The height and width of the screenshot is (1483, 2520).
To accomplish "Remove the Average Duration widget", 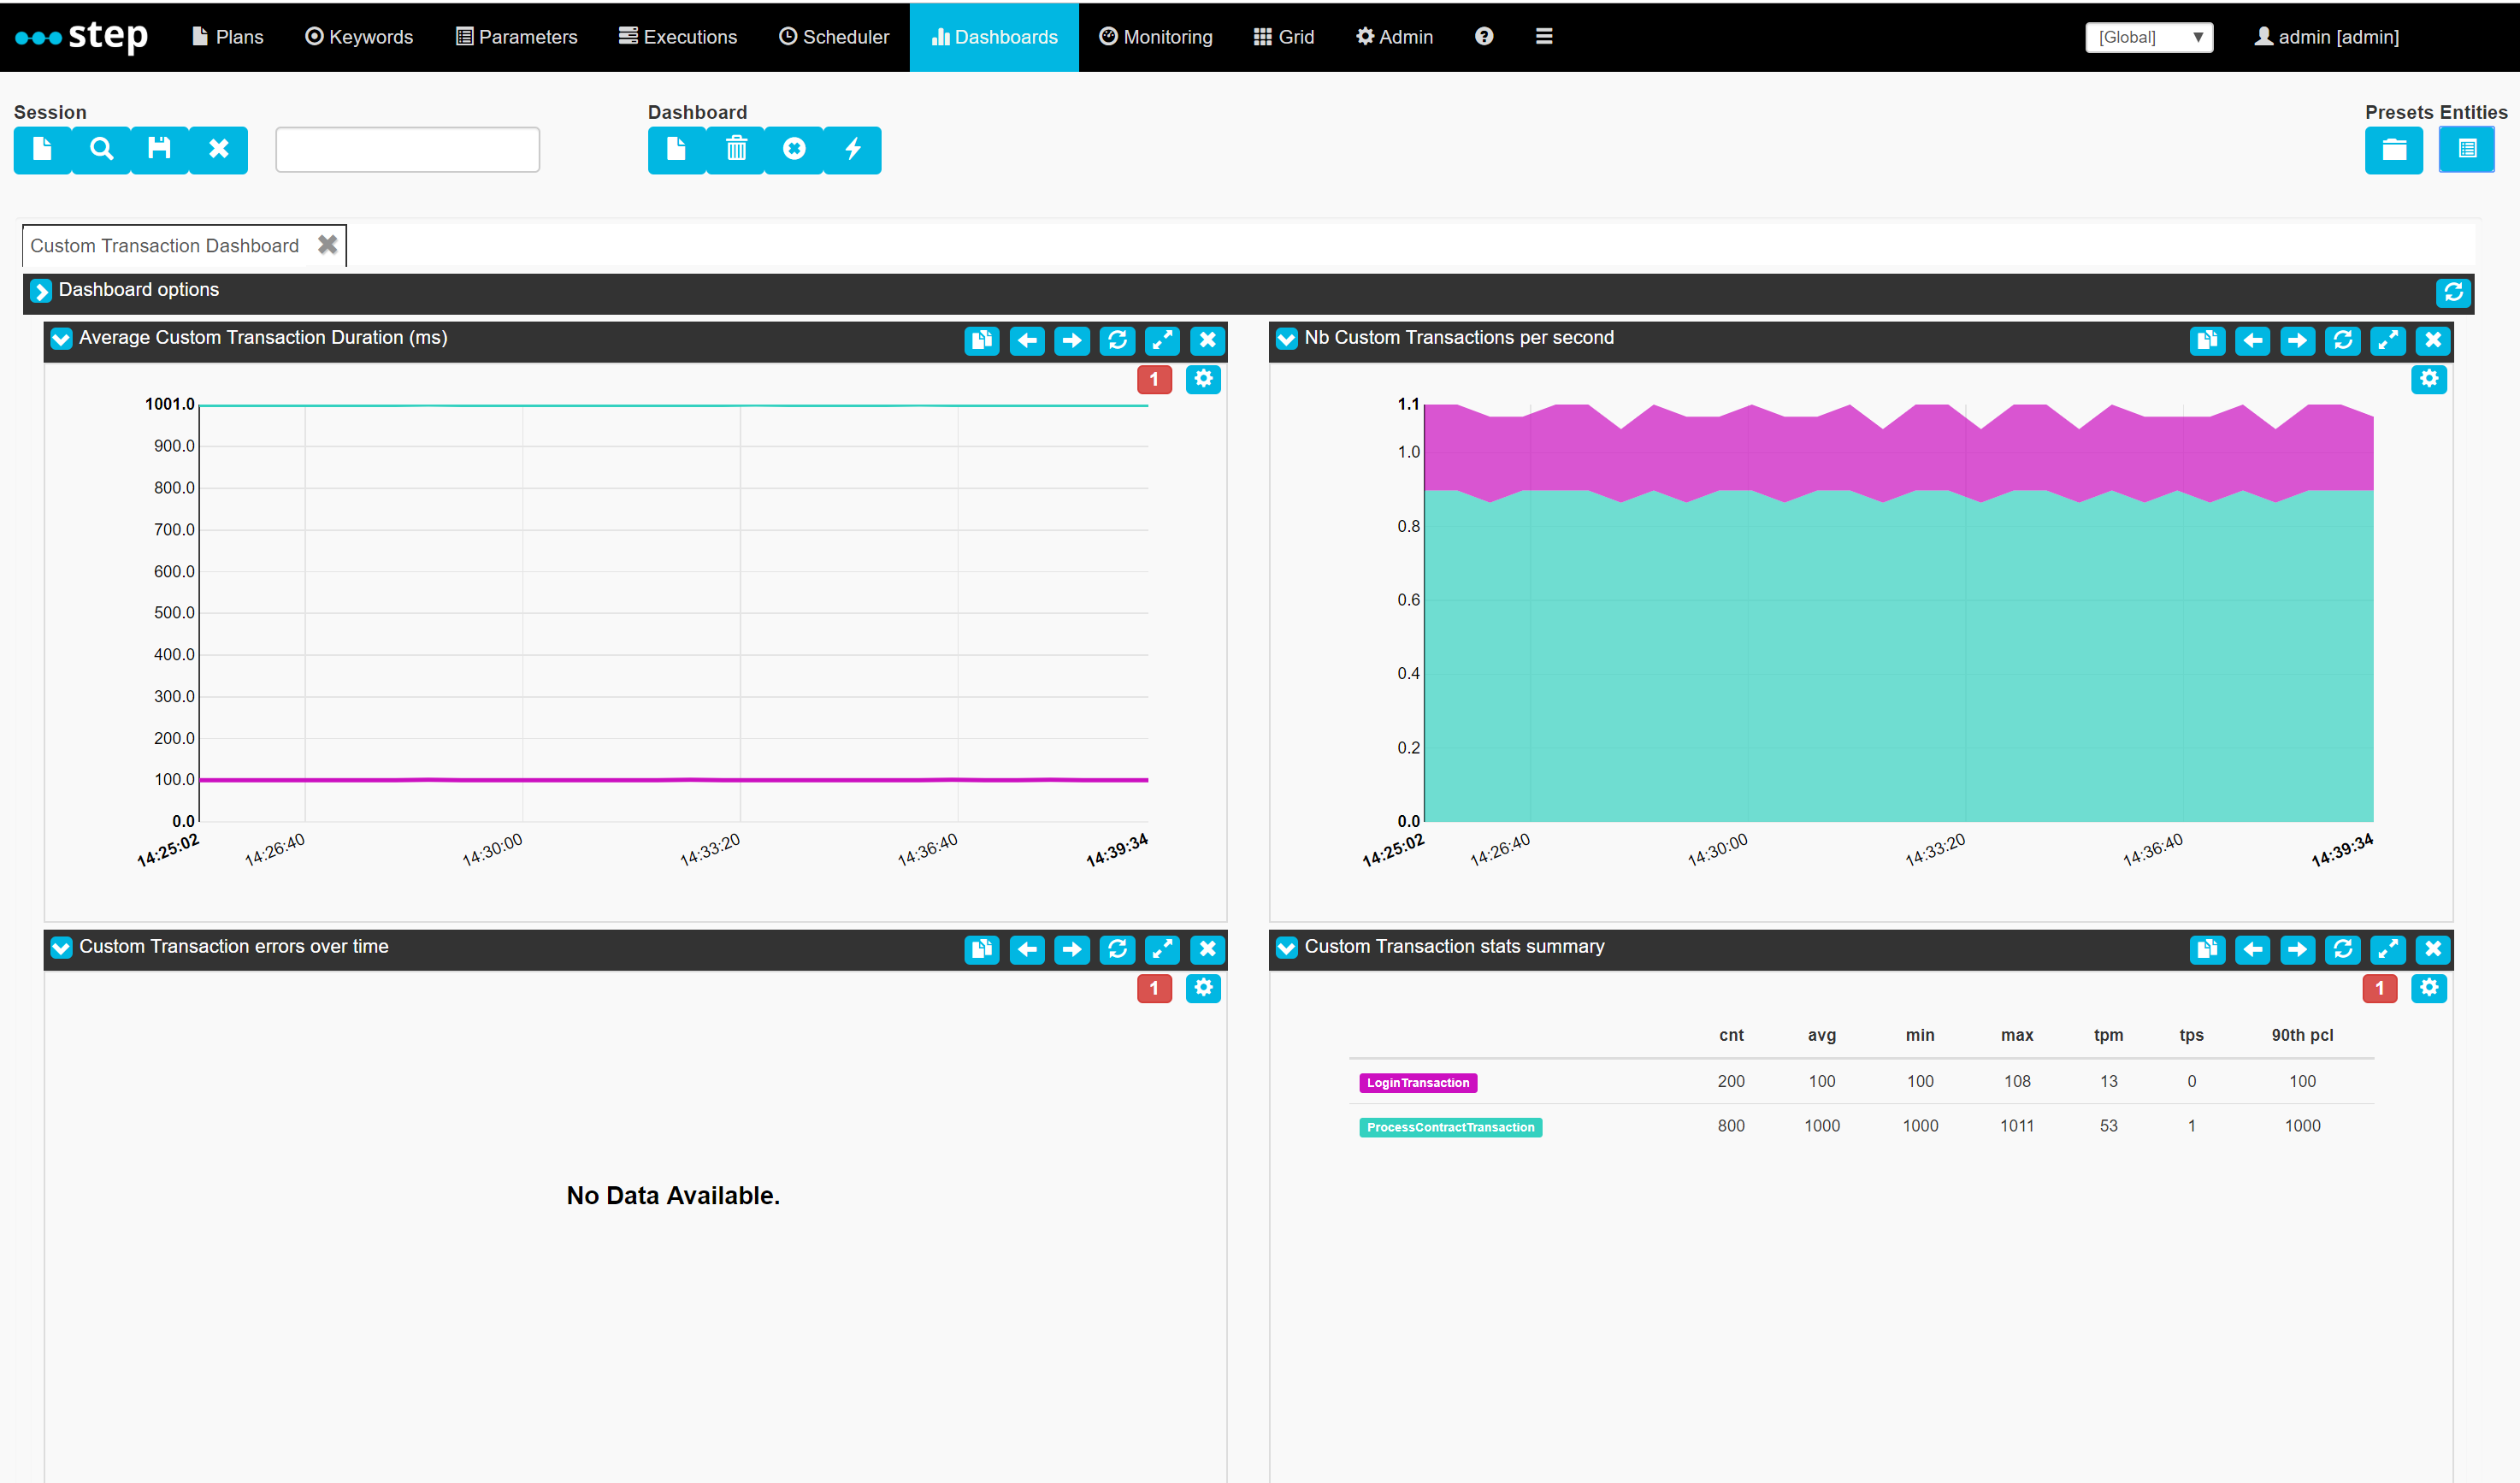I will [x=1208, y=341].
